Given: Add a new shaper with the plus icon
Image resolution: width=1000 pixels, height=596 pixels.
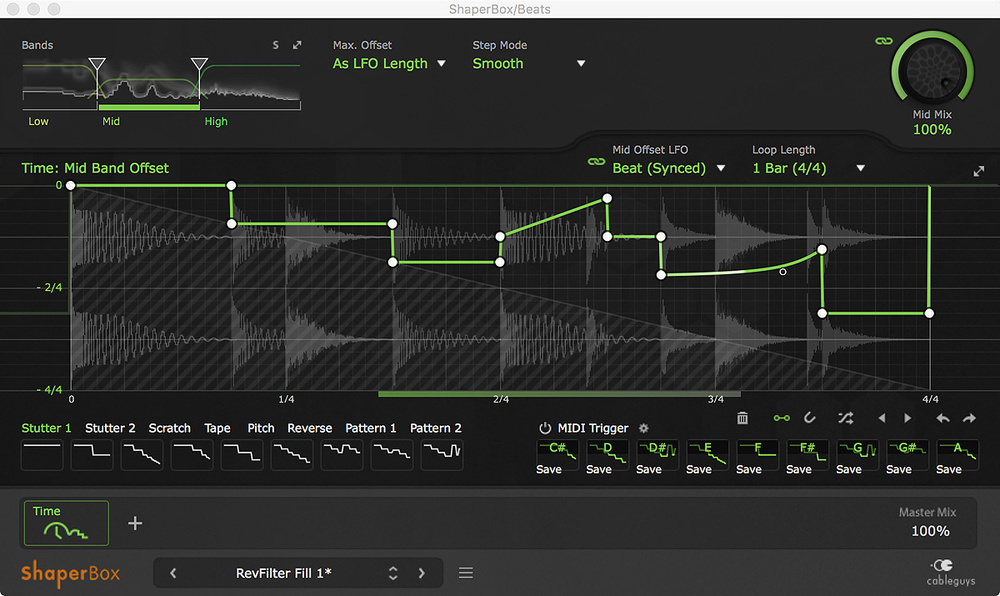Looking at the screenshot, I should [x=135, y=523].
